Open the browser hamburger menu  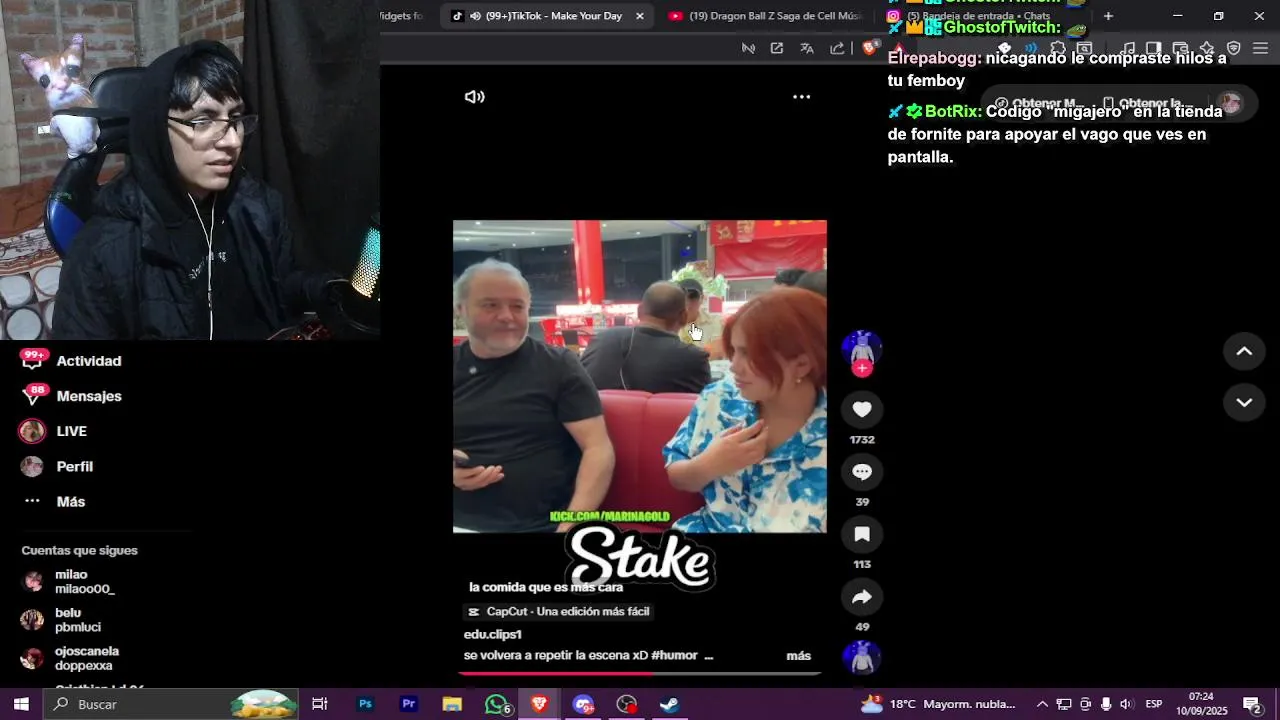(1260, 48)
